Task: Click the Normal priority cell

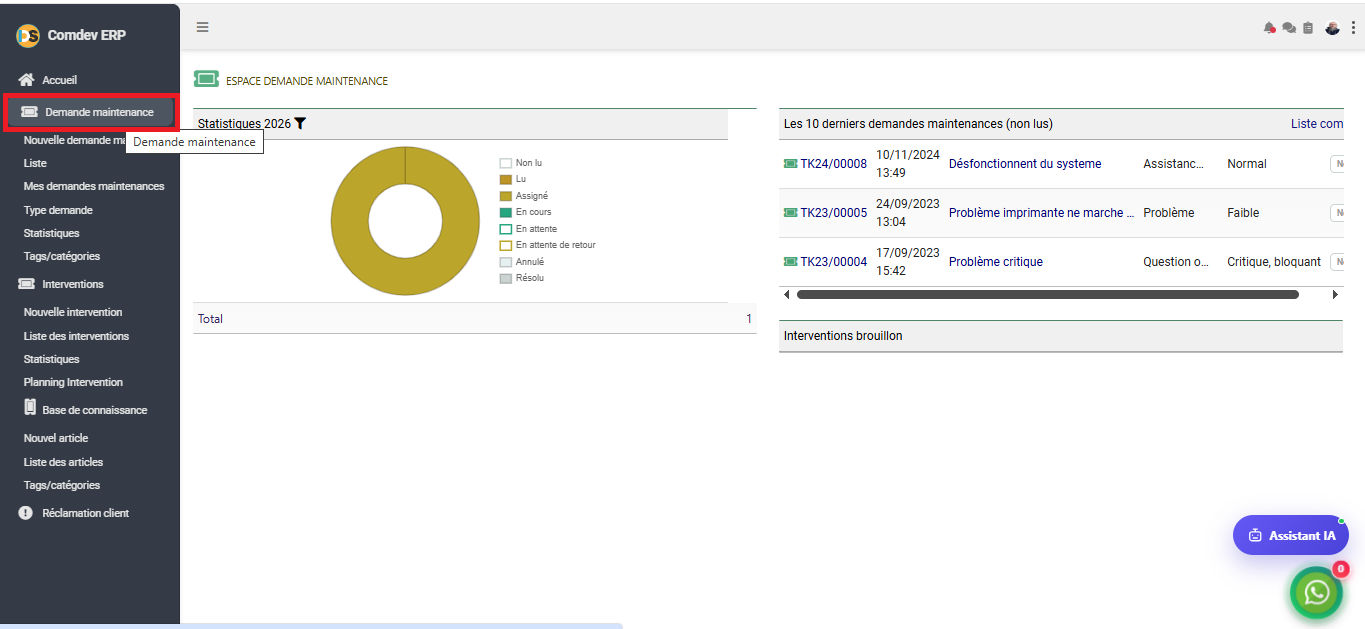Action: click(x=1247, y=164)
